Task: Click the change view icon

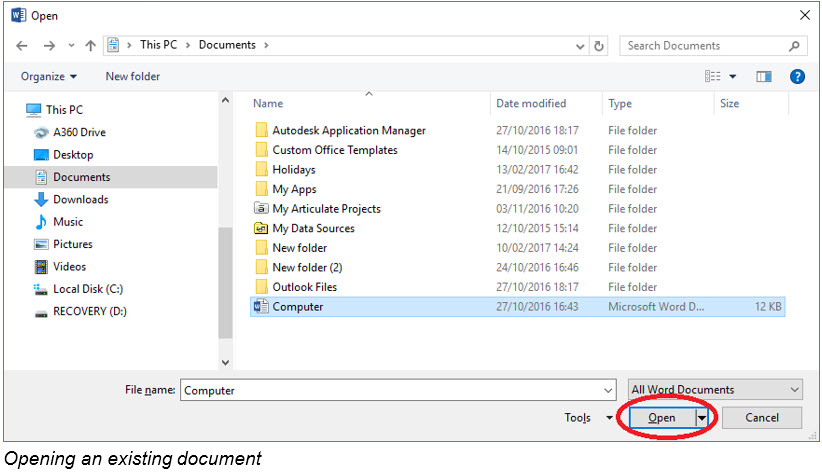Action: point(712,77)
